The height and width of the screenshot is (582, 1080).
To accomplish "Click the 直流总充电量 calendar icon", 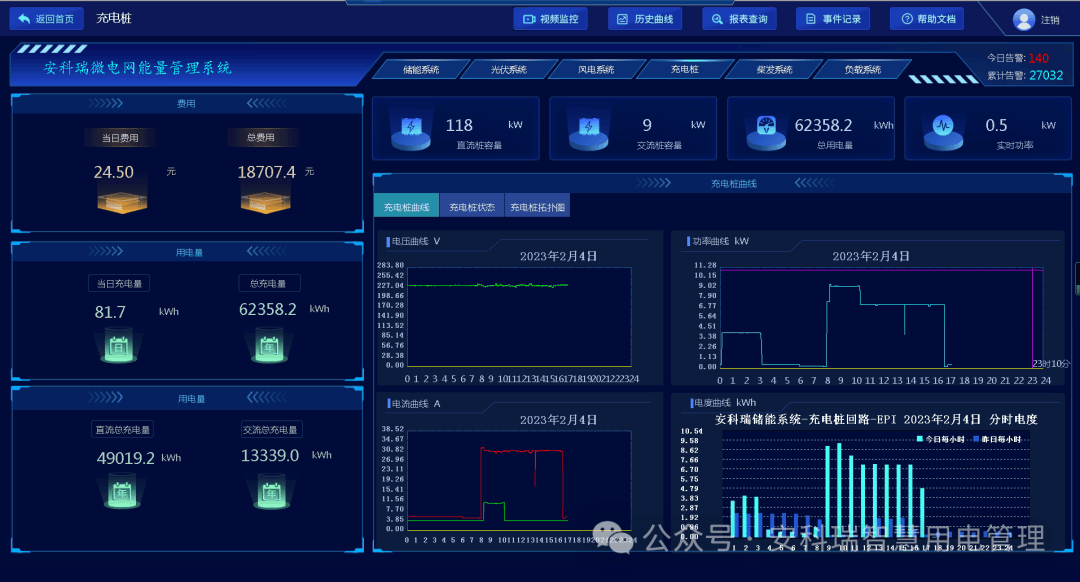I will [x=123, y=492].
